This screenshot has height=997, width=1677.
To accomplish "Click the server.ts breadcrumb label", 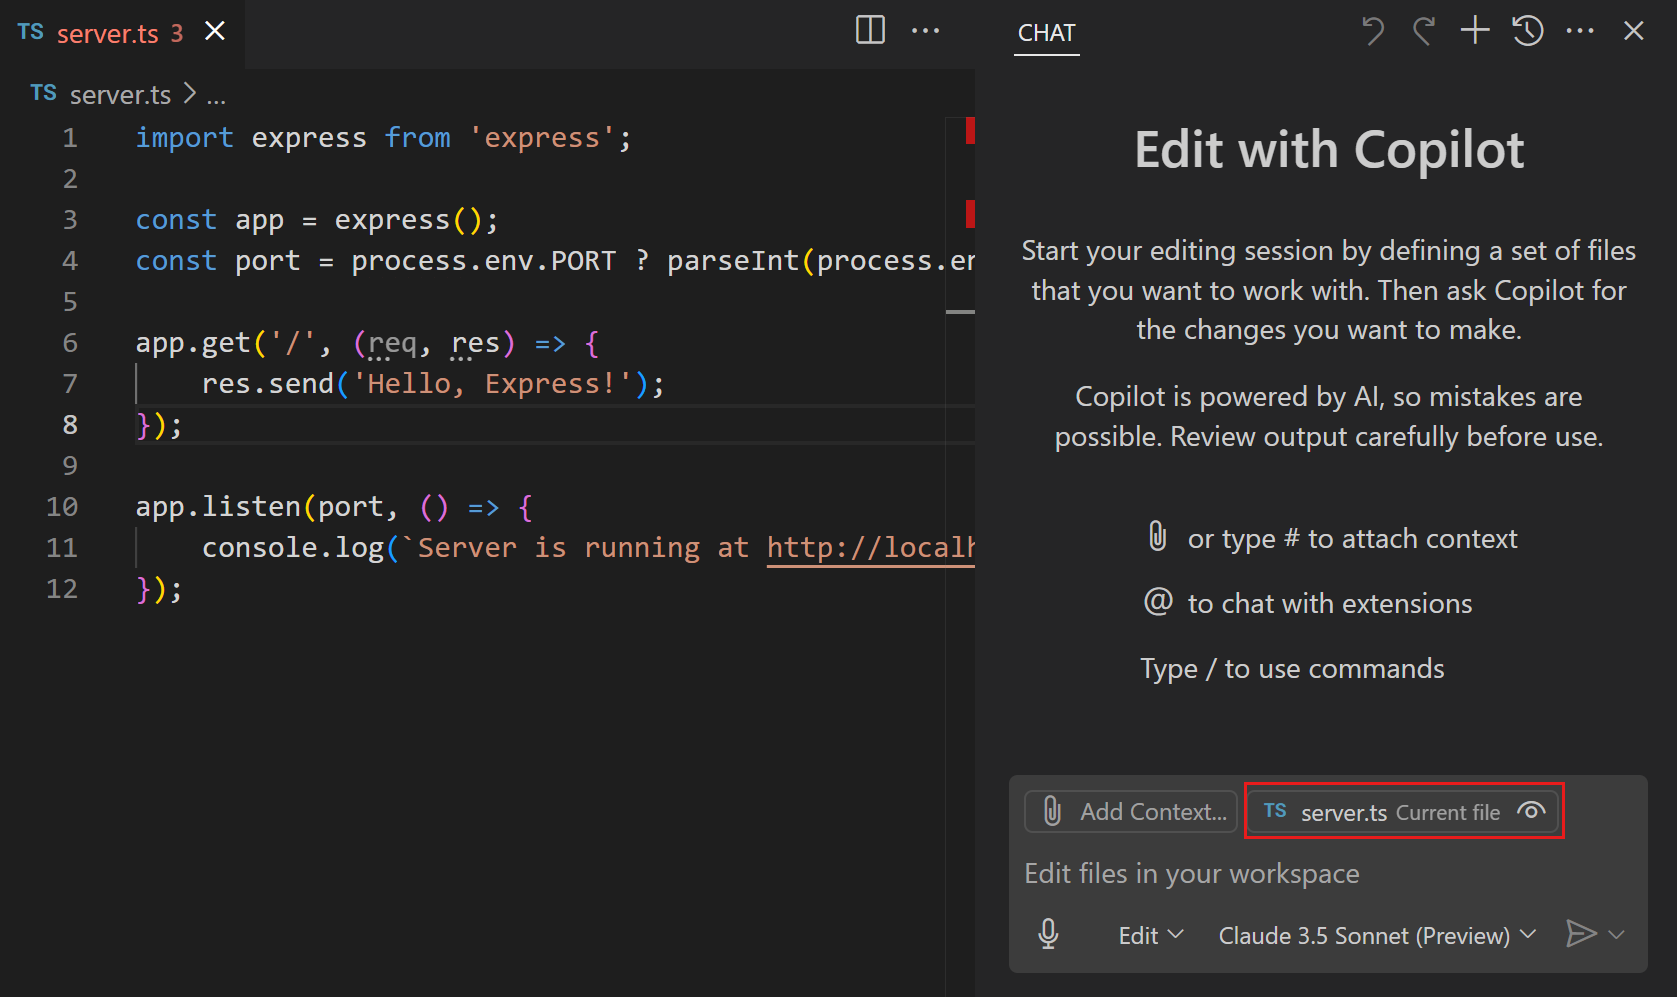I will click(120, 93).
